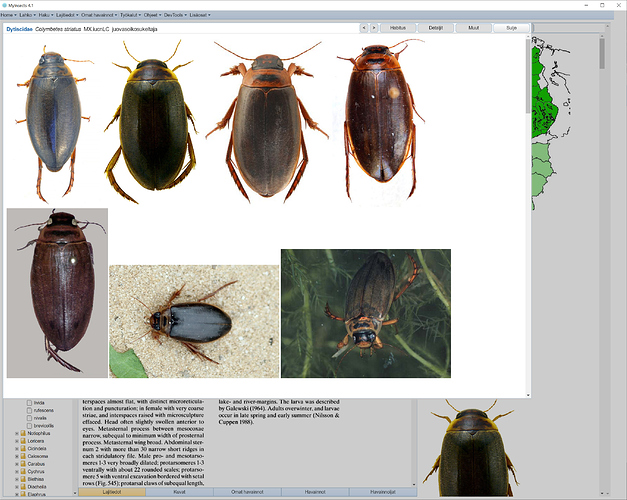
Task: Expand the Notiophilus tree node
Action: pyautogui.click(x=17, y=433)
